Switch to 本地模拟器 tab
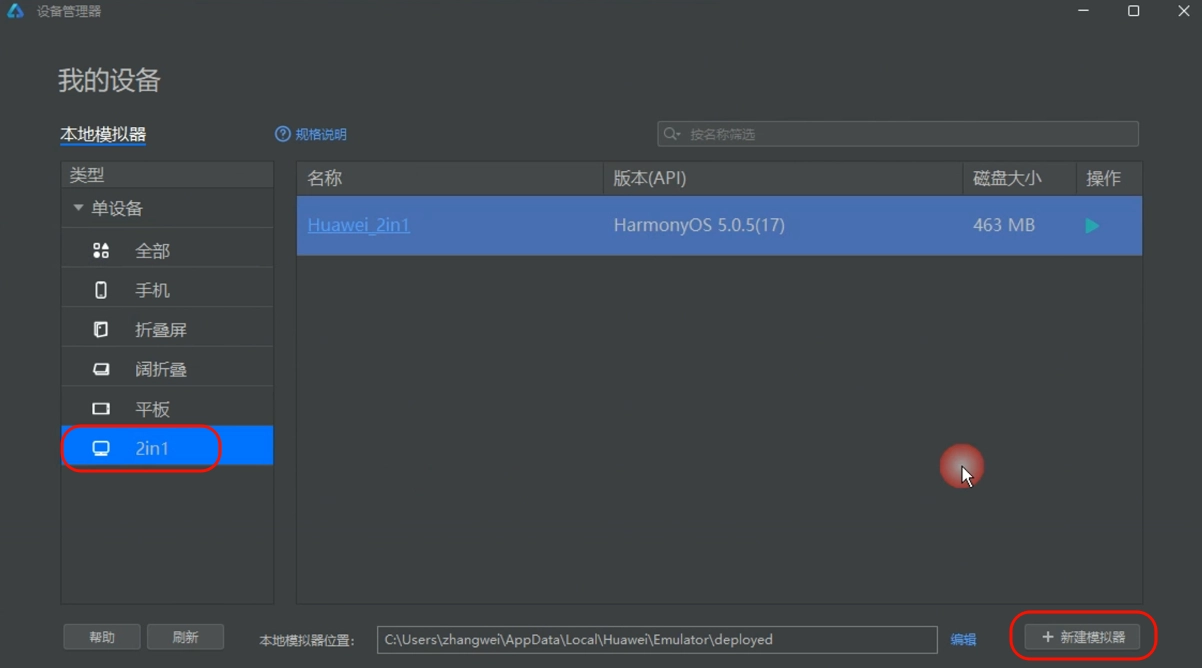 point(103,134)
